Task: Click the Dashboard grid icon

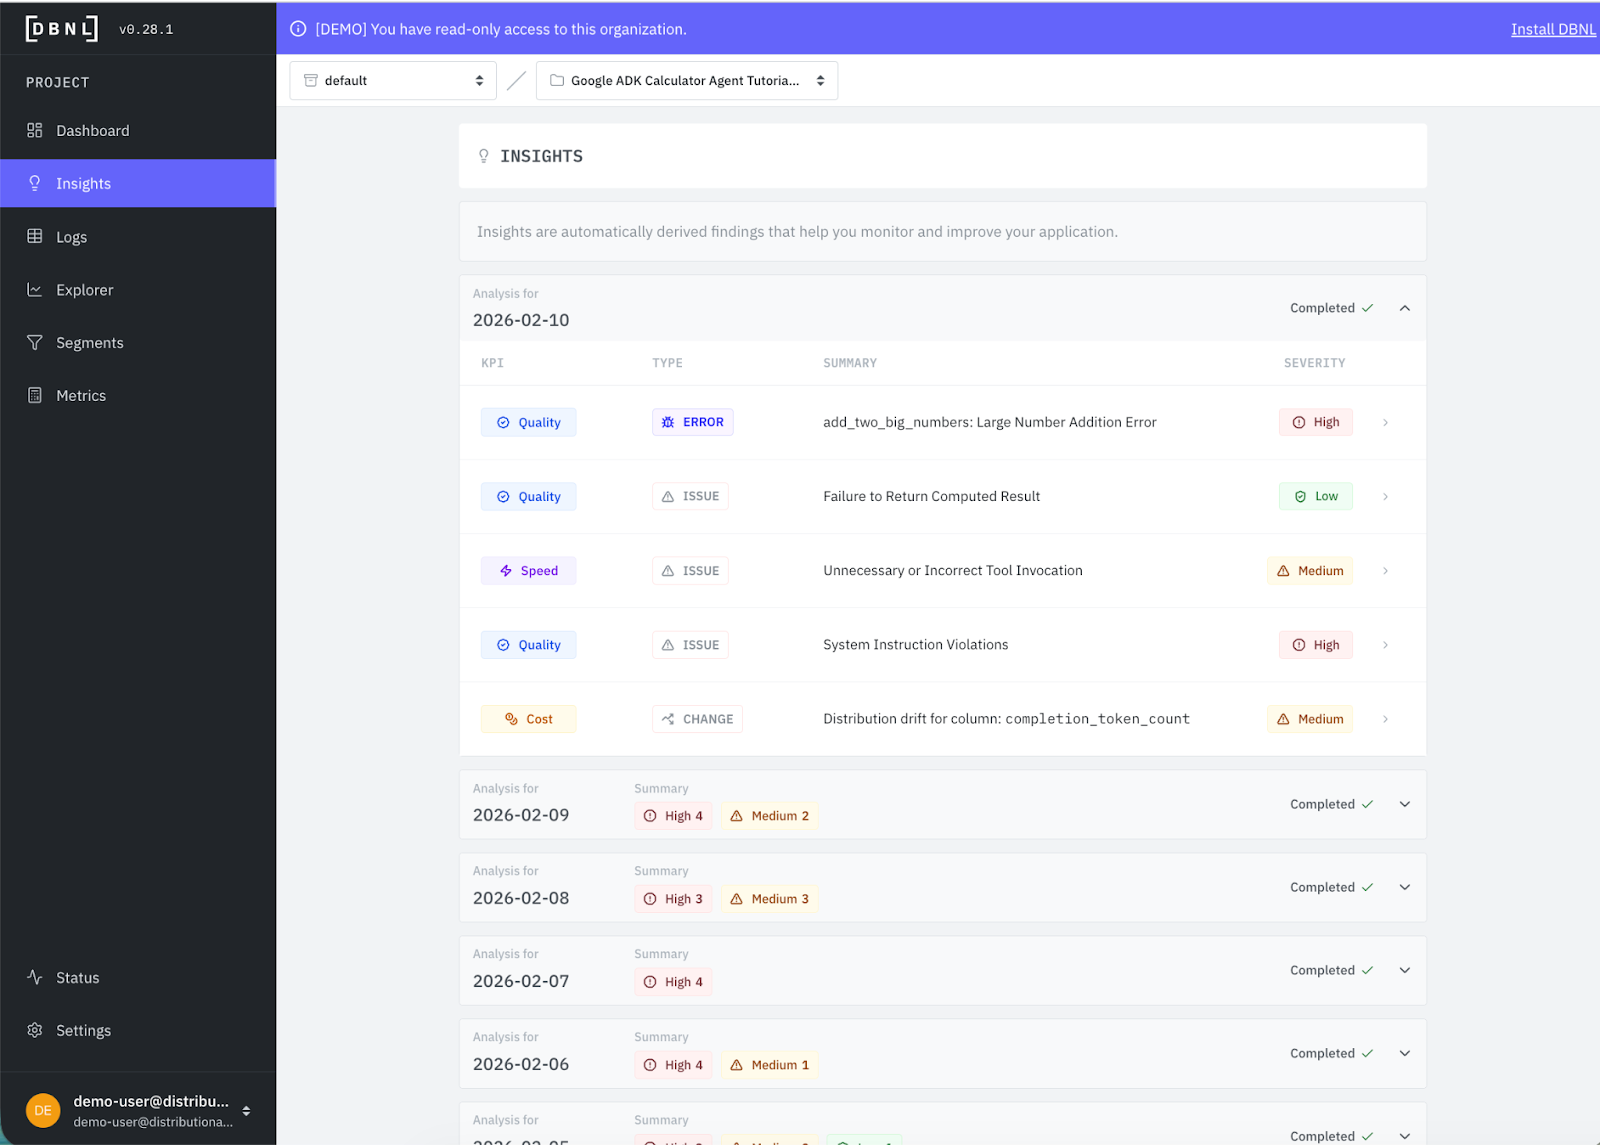Action: 35,130
